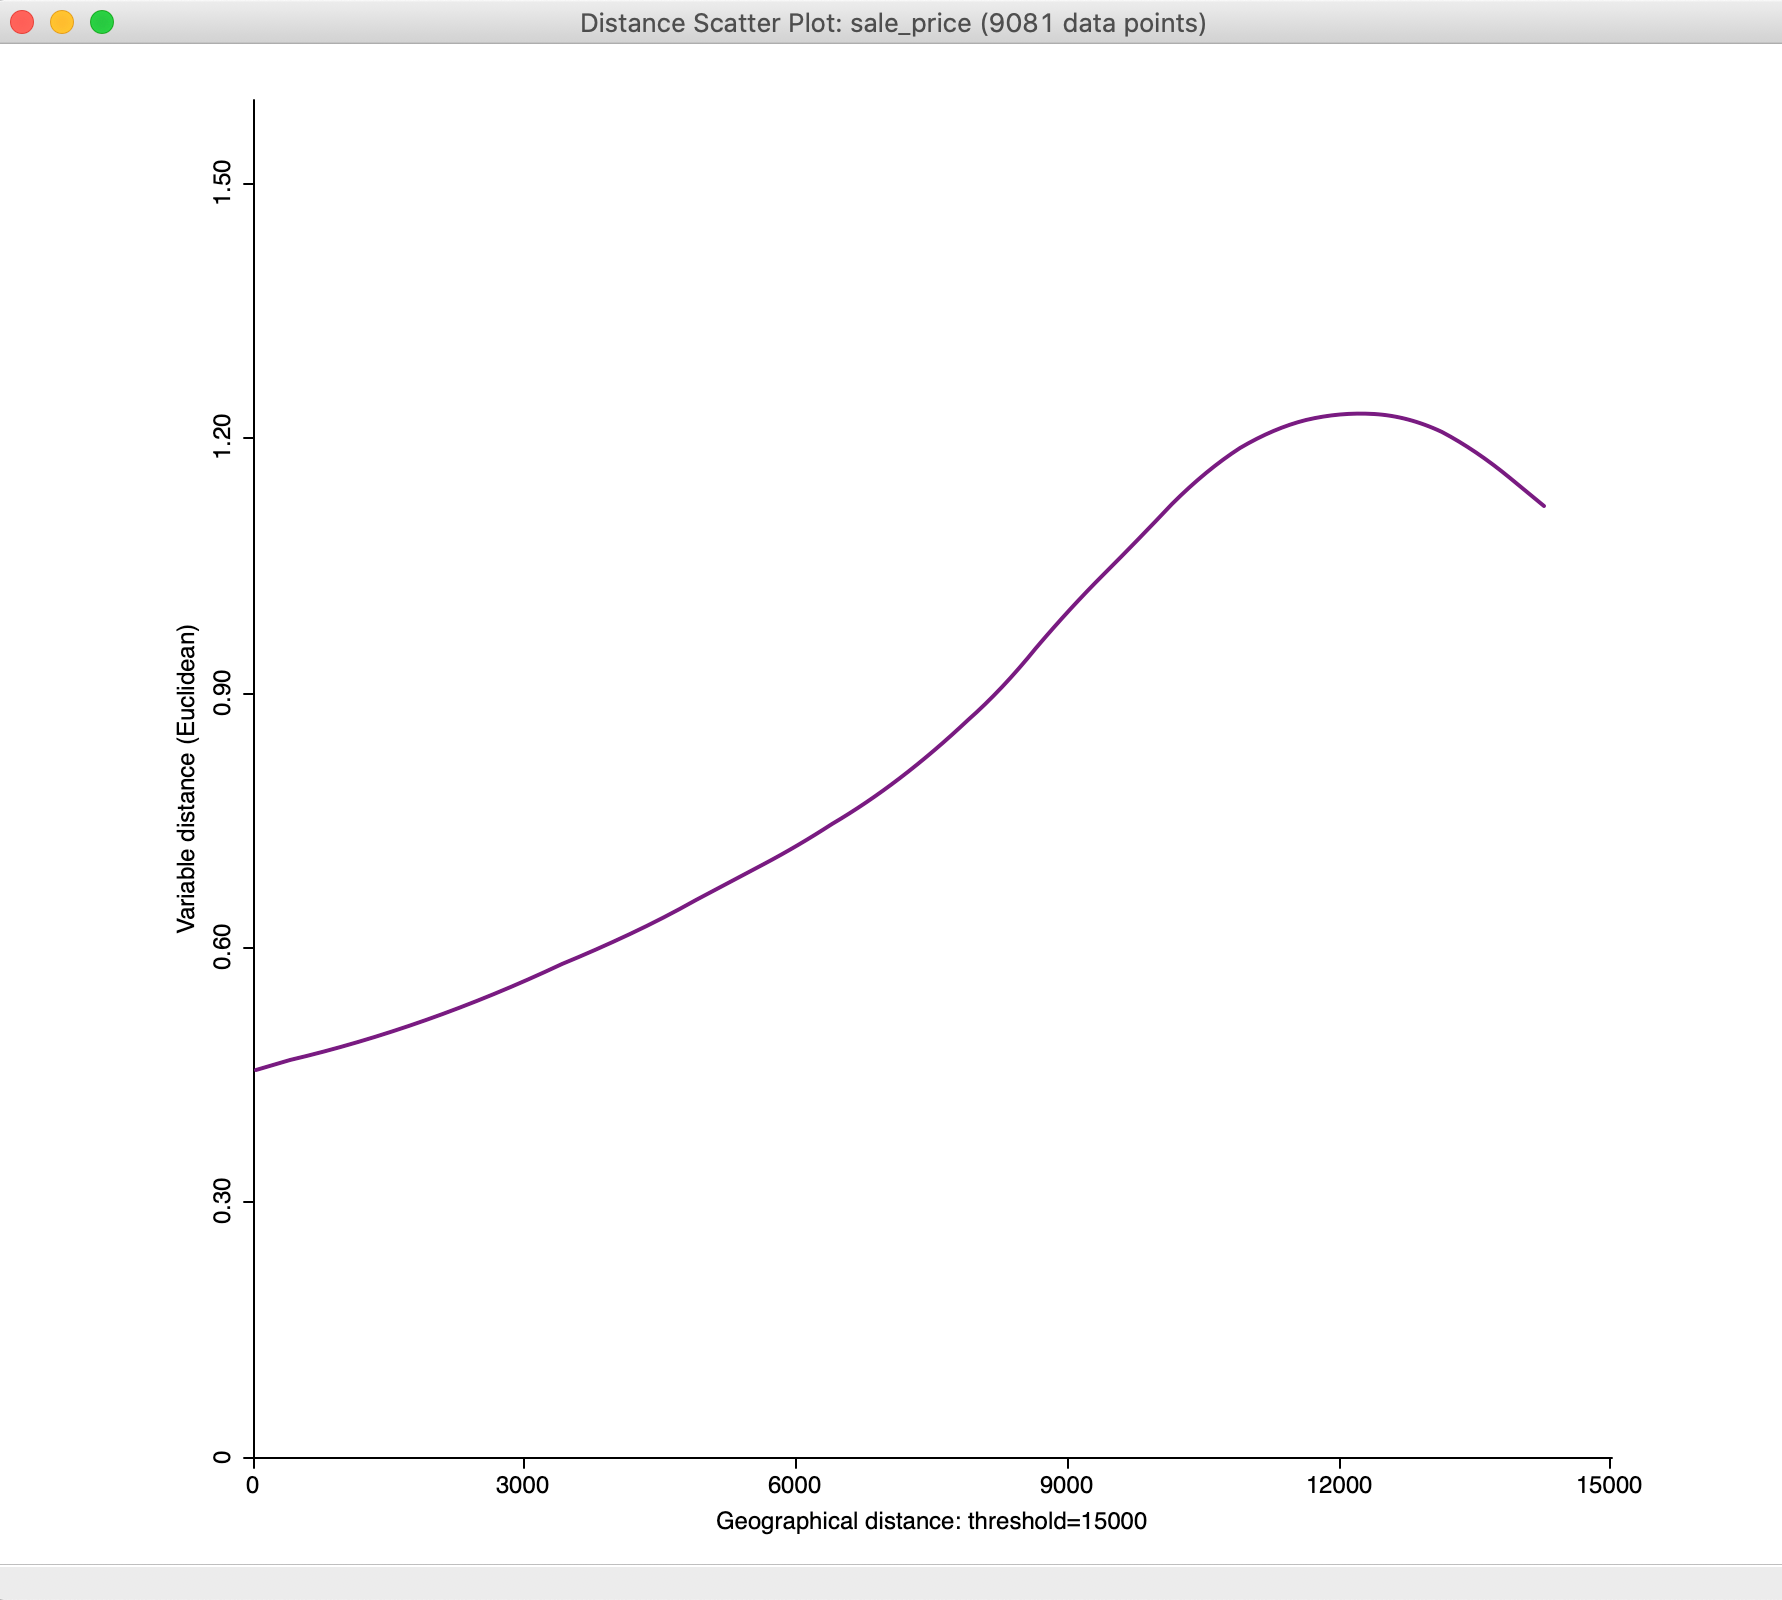
Task: Click the x-axis tick label 6000
Action: pos(794,1485)
